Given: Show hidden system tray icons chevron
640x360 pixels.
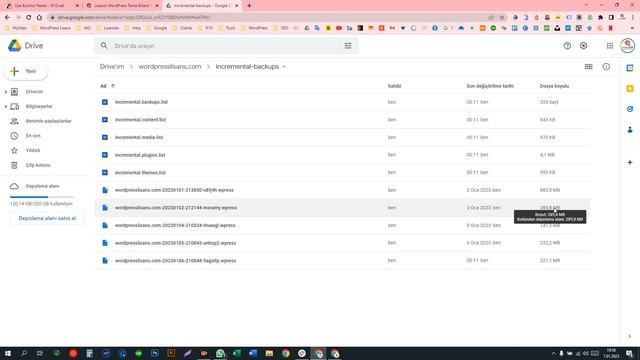Looking at the screenshot, I should coord(553,353).
